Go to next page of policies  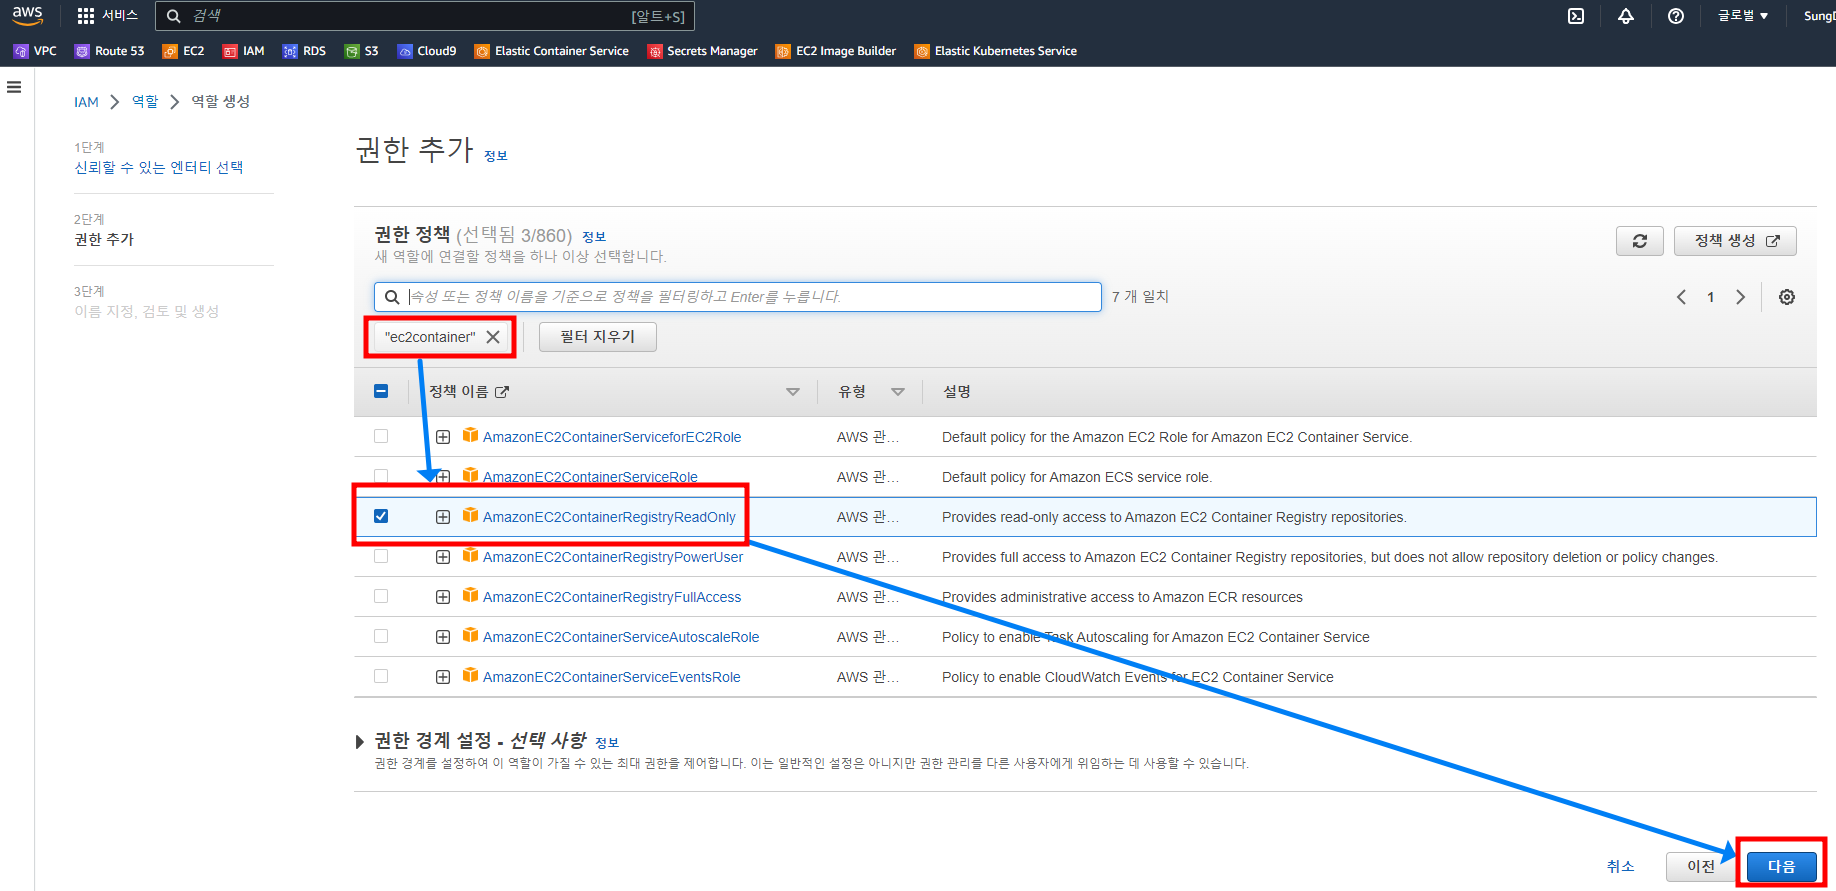point(1741,297)
